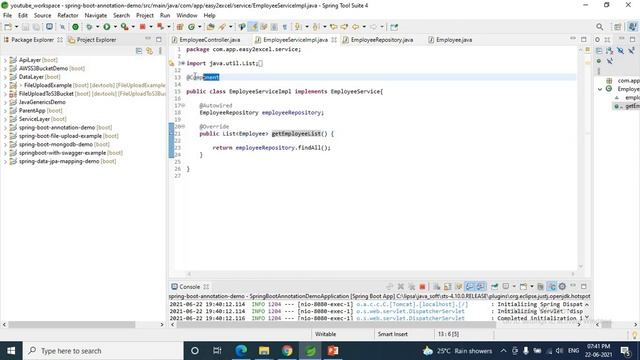Viewport: 640px width, 360px height.
Task: Open Package Explorer view menu dots
Action: point(160,51)
